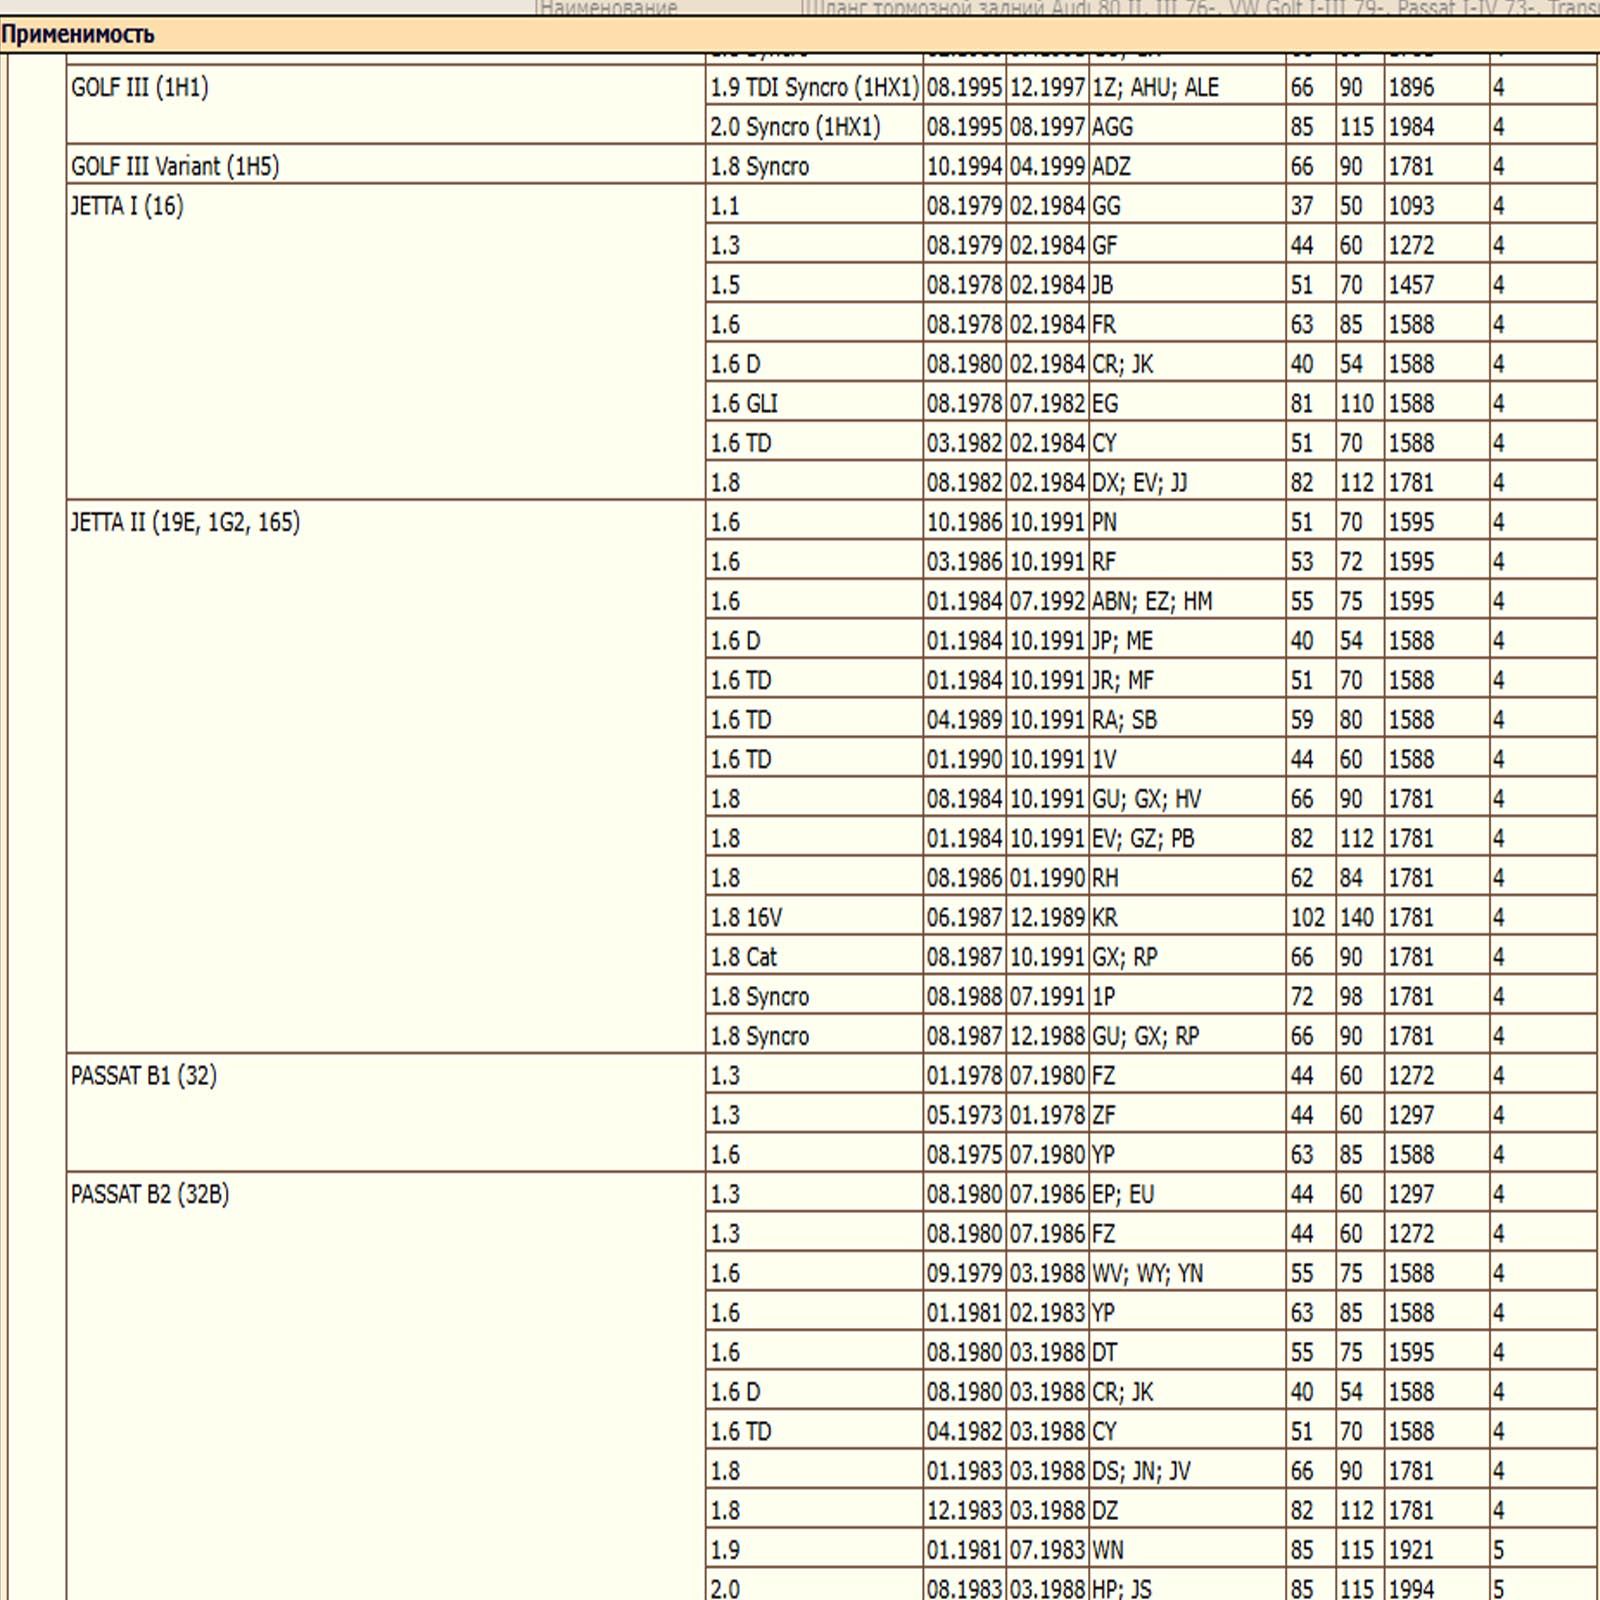1600x1600 pixels.
Task: Click the 1093 displacement value
Action: [x=1437, y=206]
